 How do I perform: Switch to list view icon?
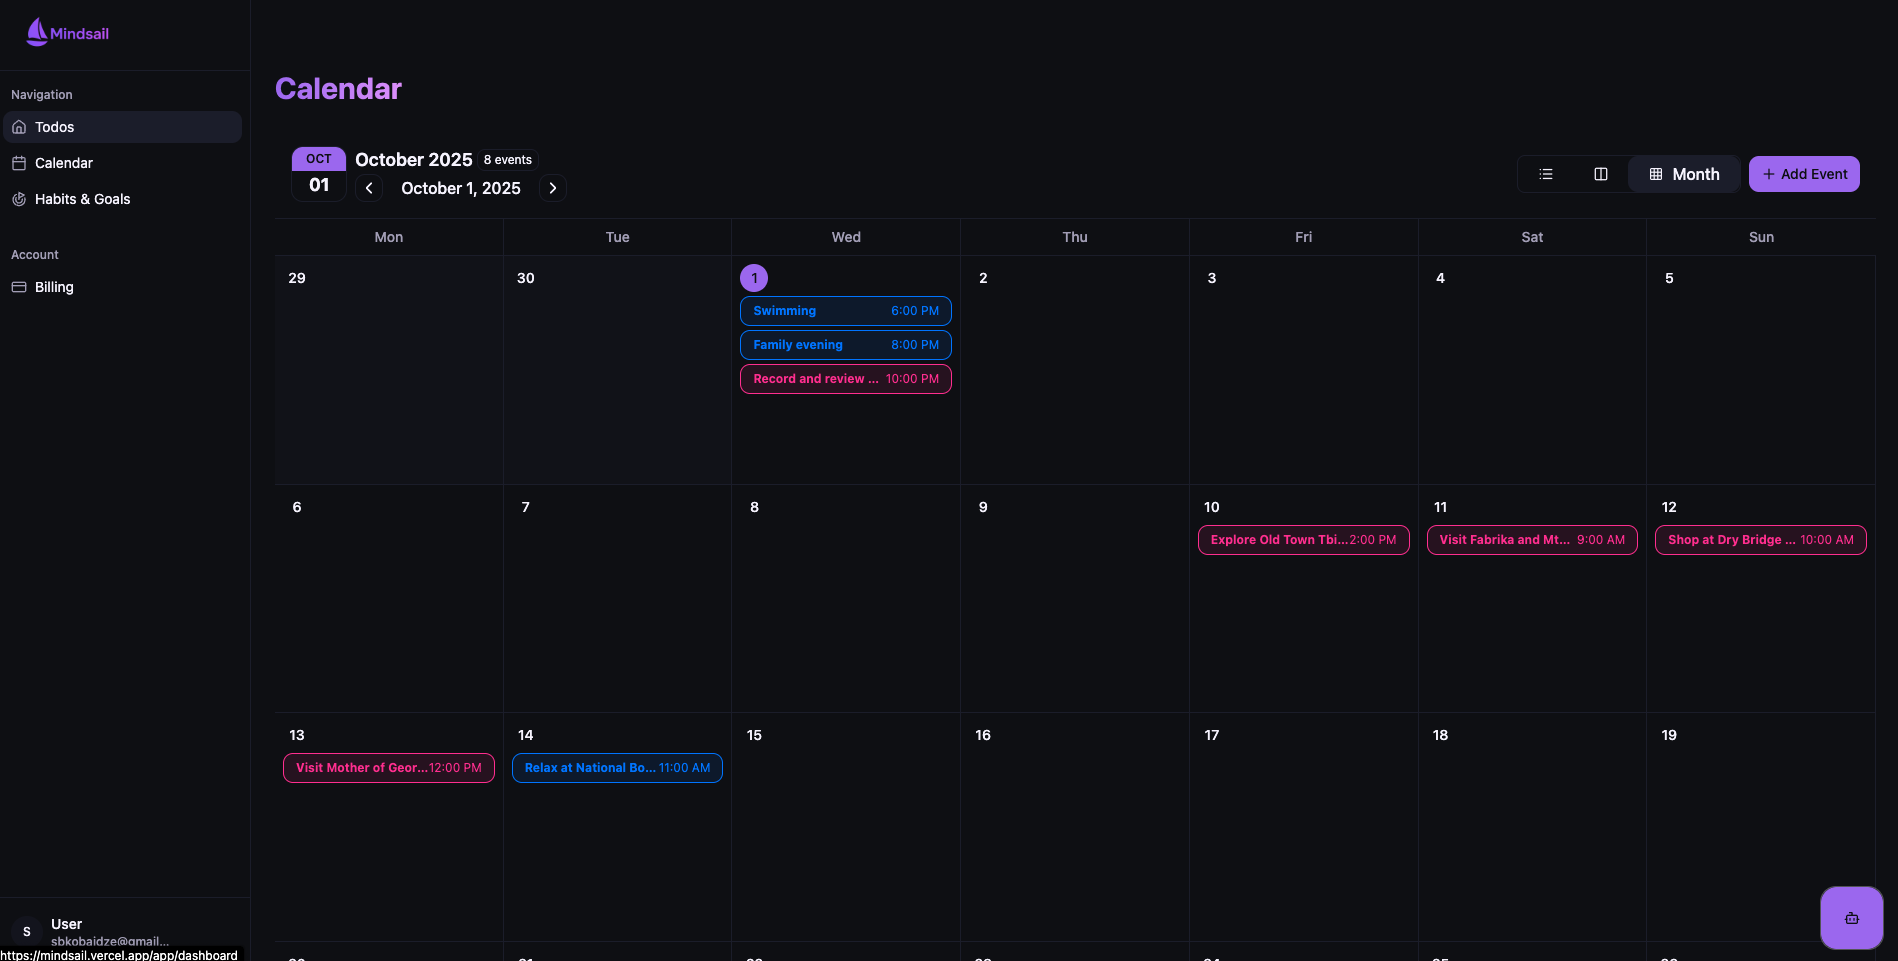click(x=1546, y=174)
